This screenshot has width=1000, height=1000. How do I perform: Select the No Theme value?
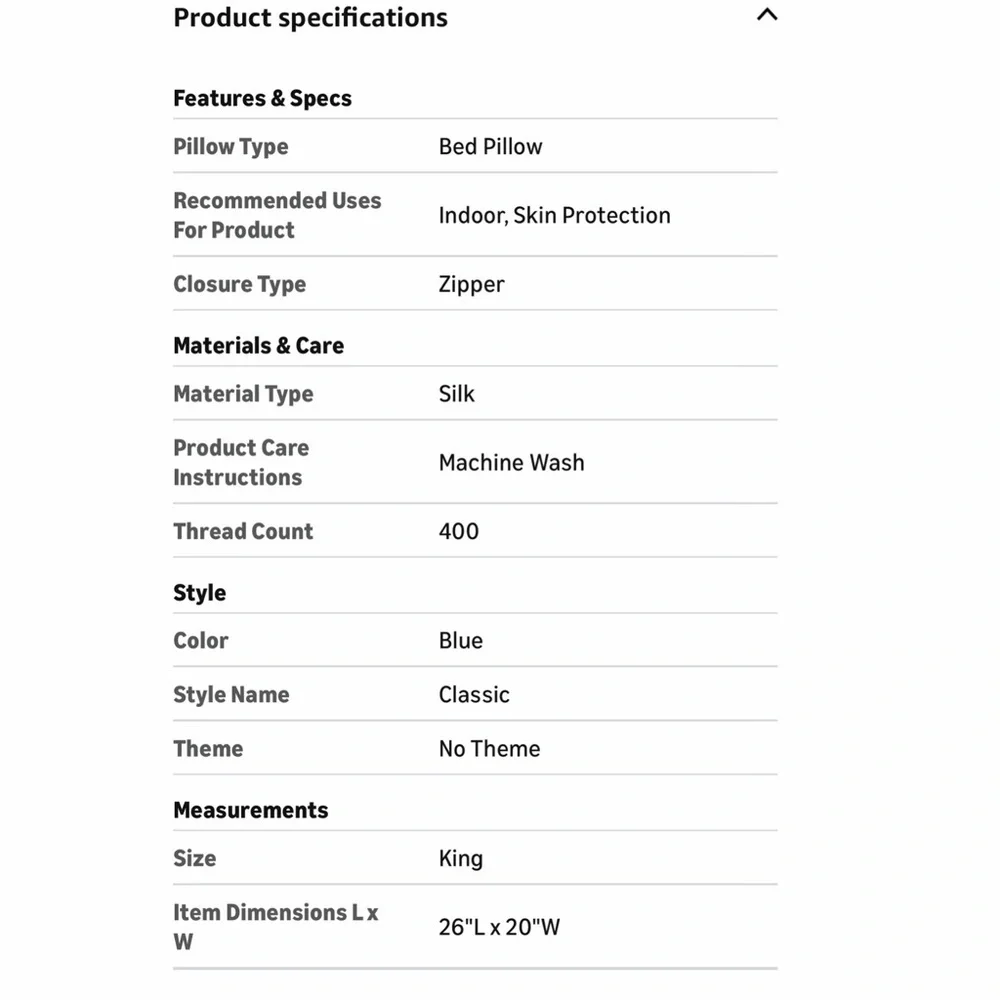coord(489,749)
